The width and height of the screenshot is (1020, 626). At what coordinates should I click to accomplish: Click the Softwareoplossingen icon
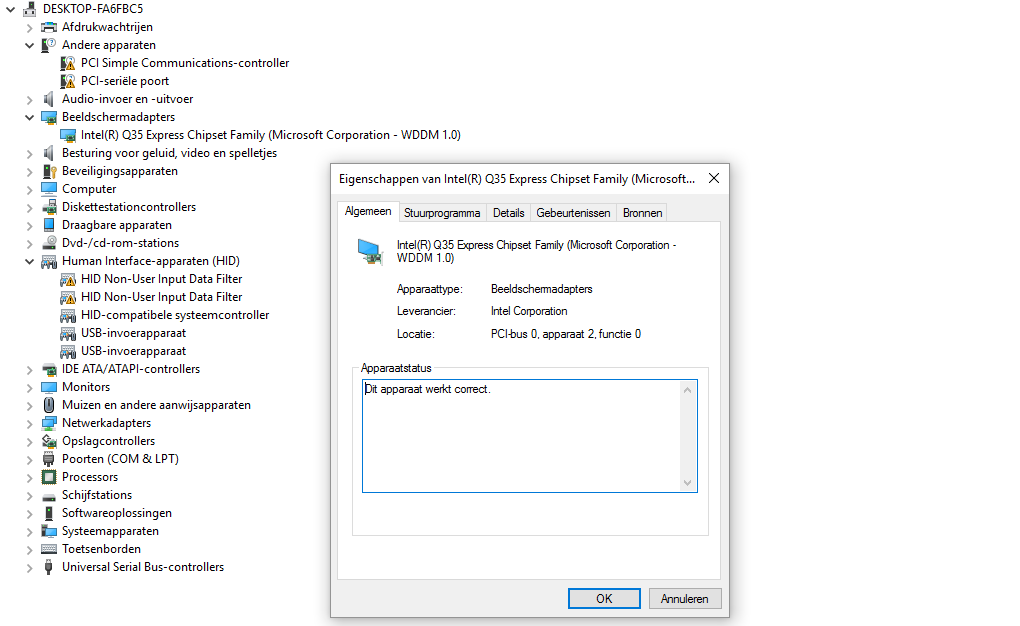[x=49, y=513]
